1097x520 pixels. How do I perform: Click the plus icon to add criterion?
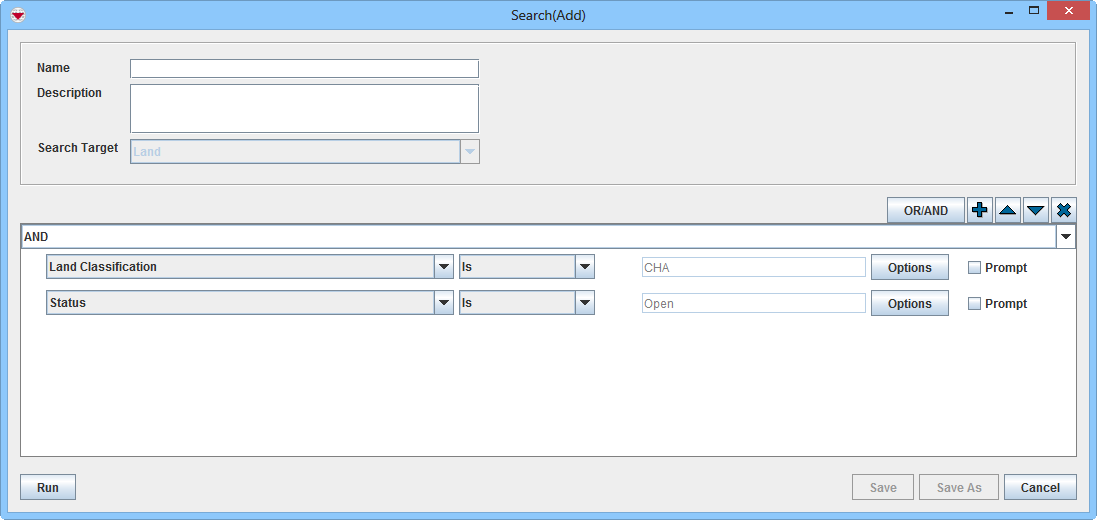[980, 210]
